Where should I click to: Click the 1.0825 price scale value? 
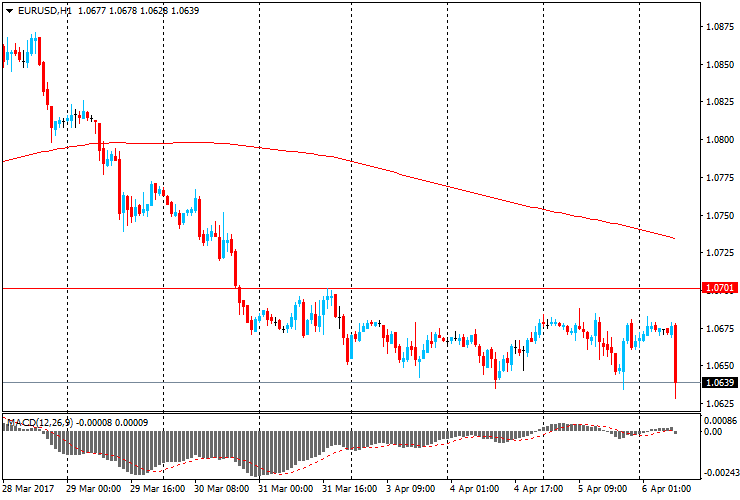[x=720, y=102]
